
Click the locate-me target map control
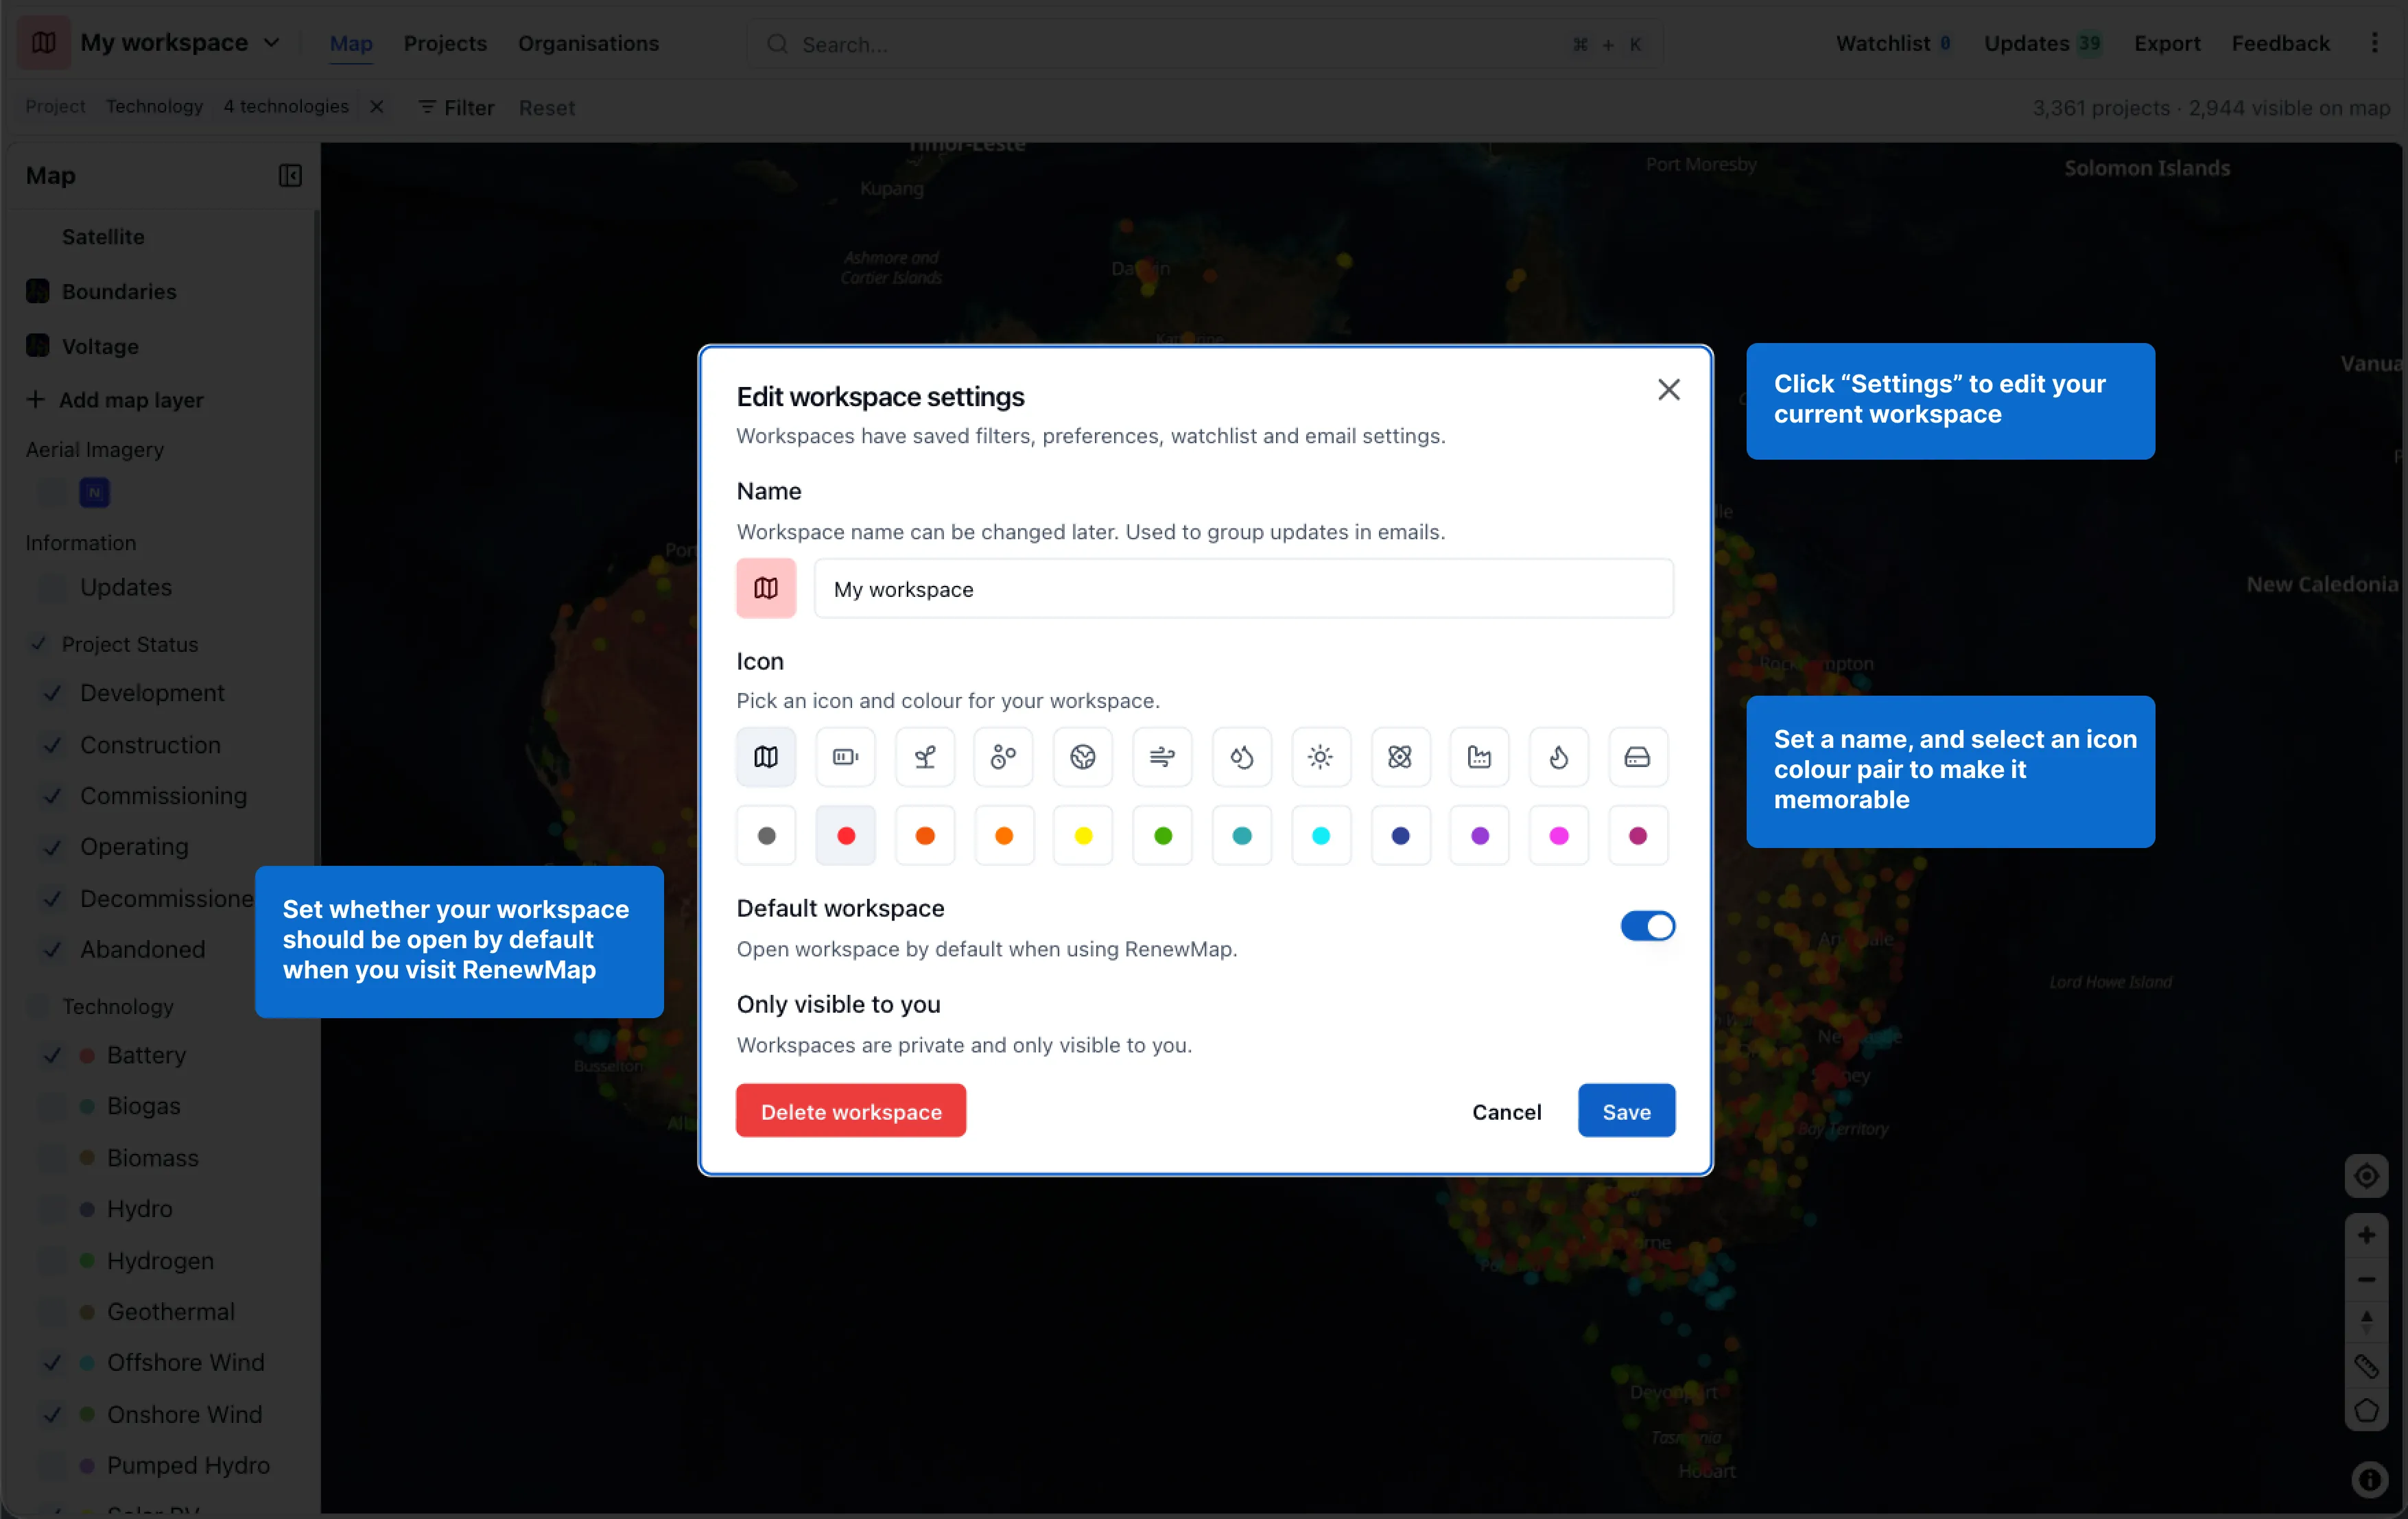click(2366, 1176)
